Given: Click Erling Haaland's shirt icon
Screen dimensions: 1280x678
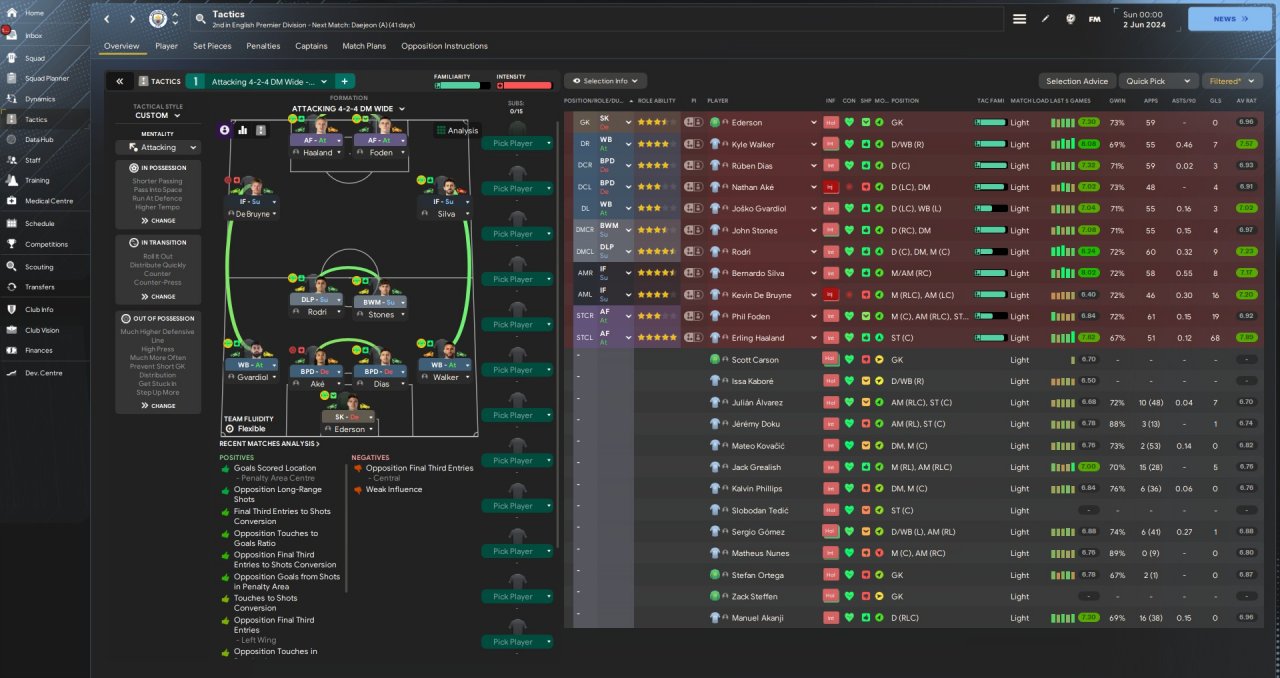Looking at the screenshot, I should pyautogui.click(x=715, y=338).
